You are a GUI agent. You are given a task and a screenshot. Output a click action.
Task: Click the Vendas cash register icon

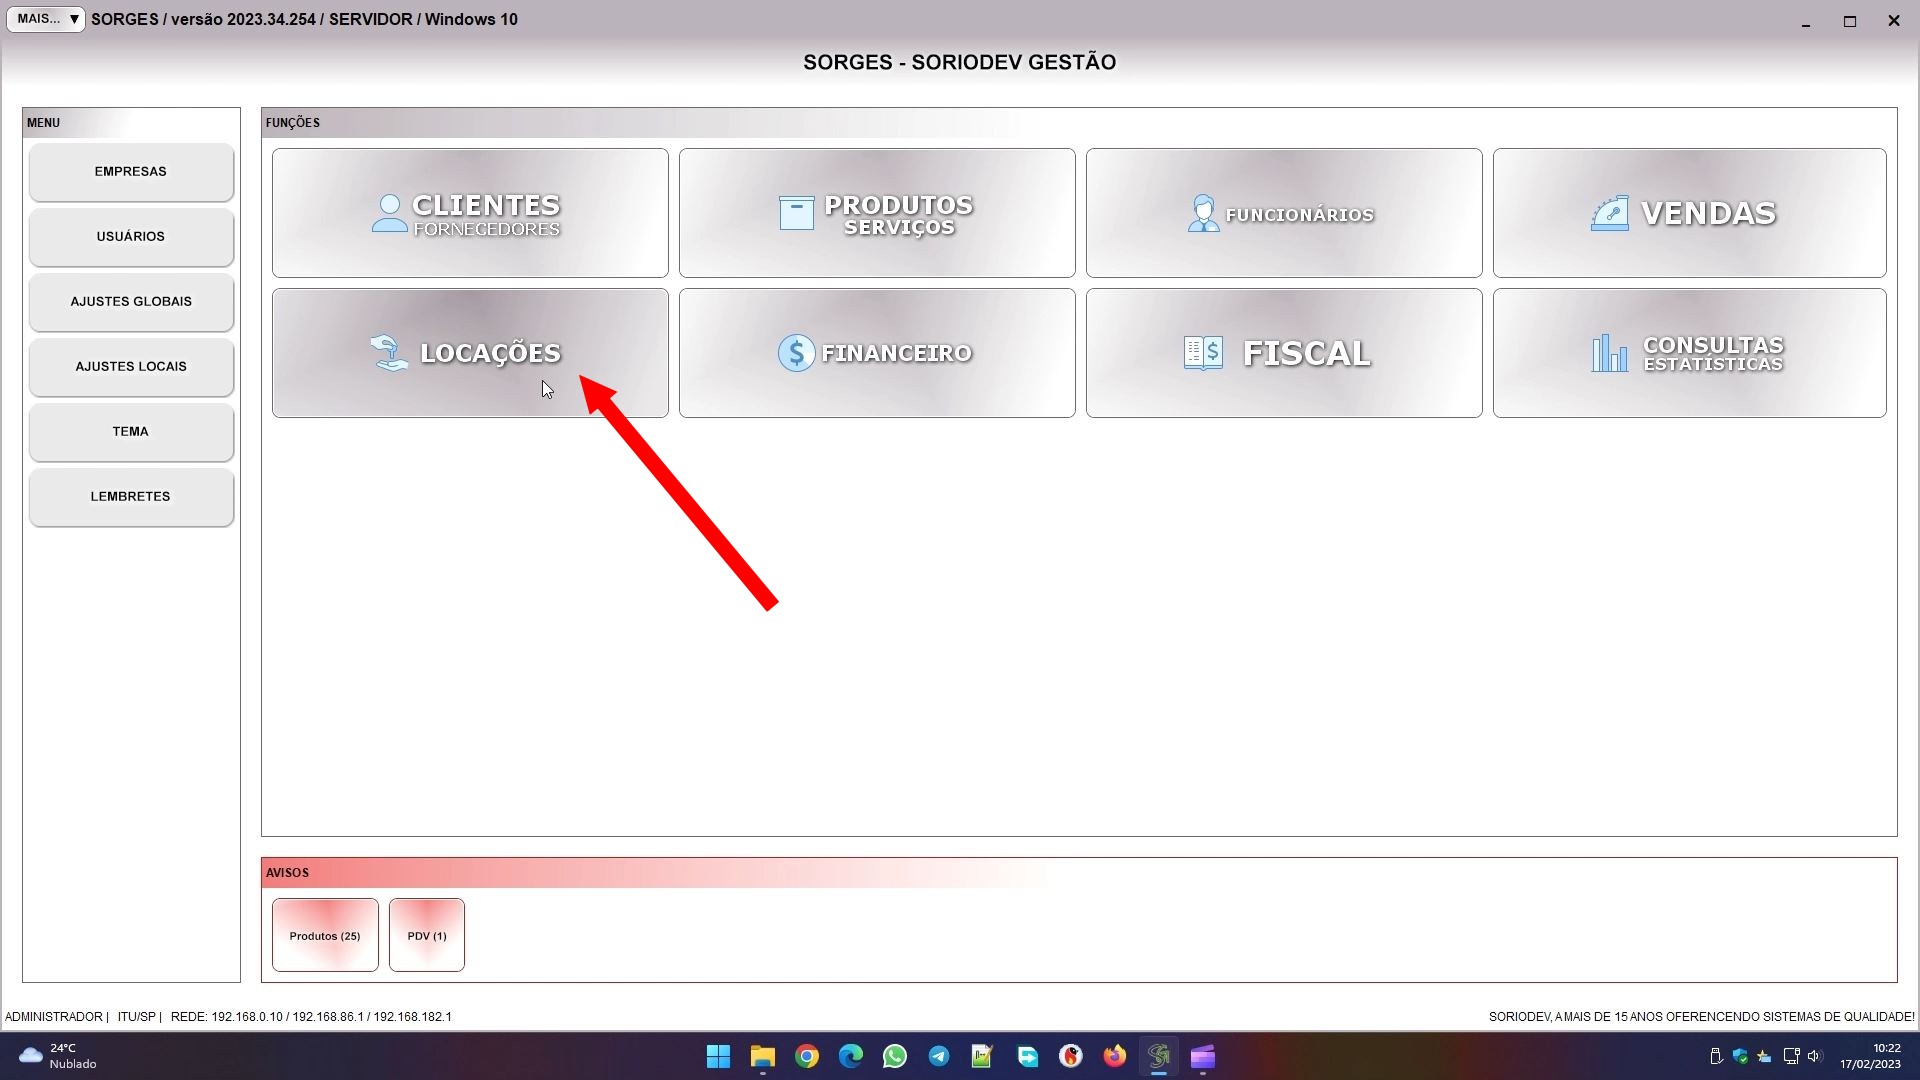click(1609, 213)
